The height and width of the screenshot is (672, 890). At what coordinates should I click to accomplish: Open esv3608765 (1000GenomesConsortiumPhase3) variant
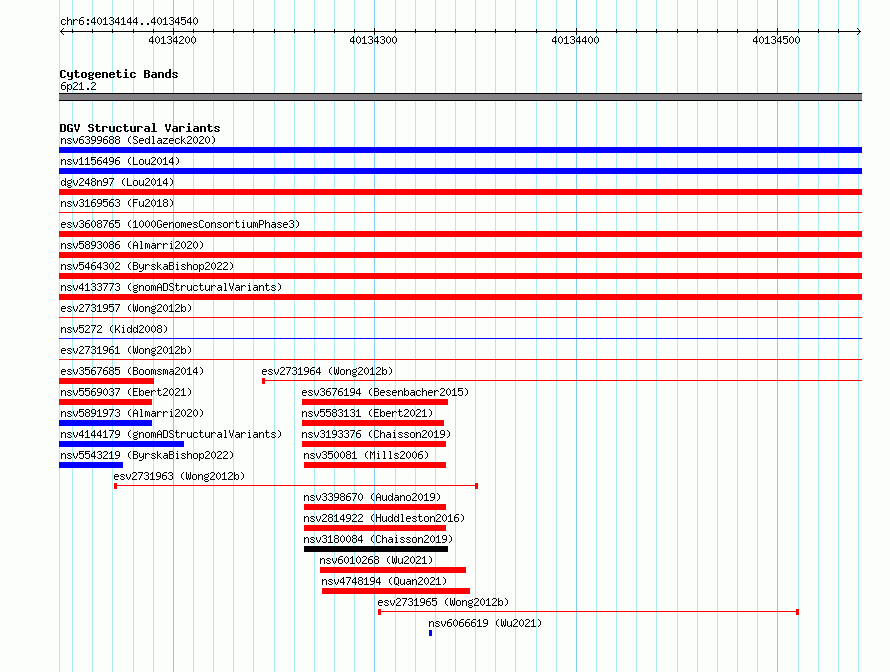[180, 224]
